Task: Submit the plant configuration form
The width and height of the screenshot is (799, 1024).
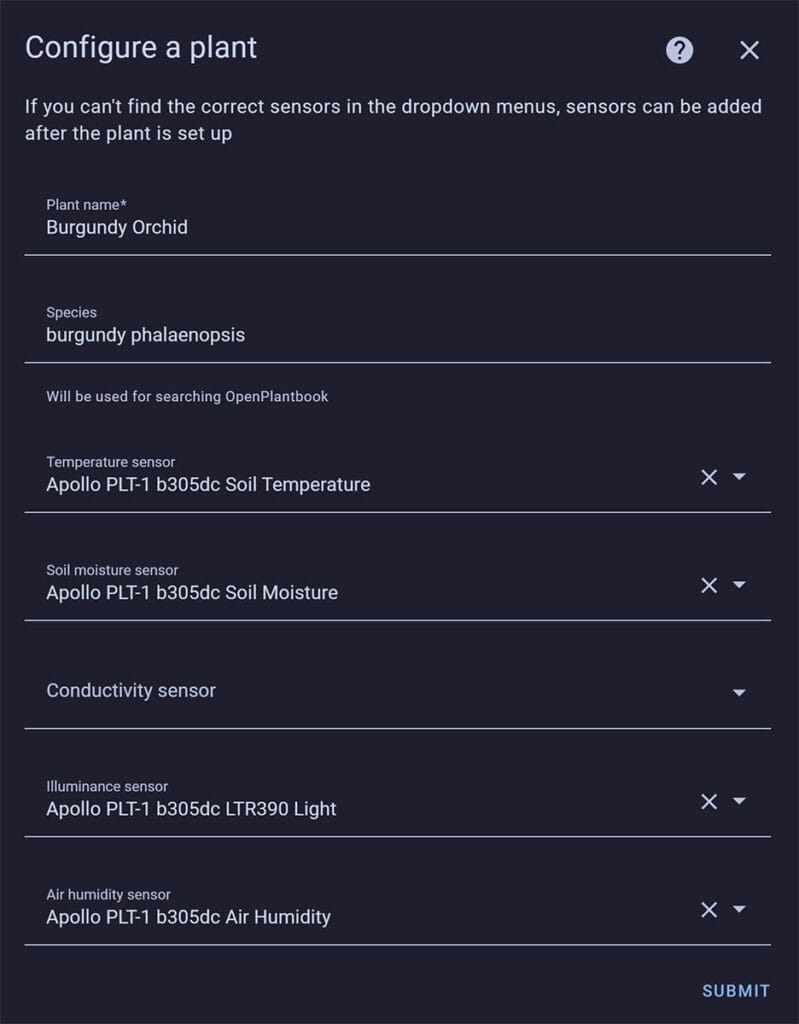Action: pyautogui.click(x=734, y=991)
